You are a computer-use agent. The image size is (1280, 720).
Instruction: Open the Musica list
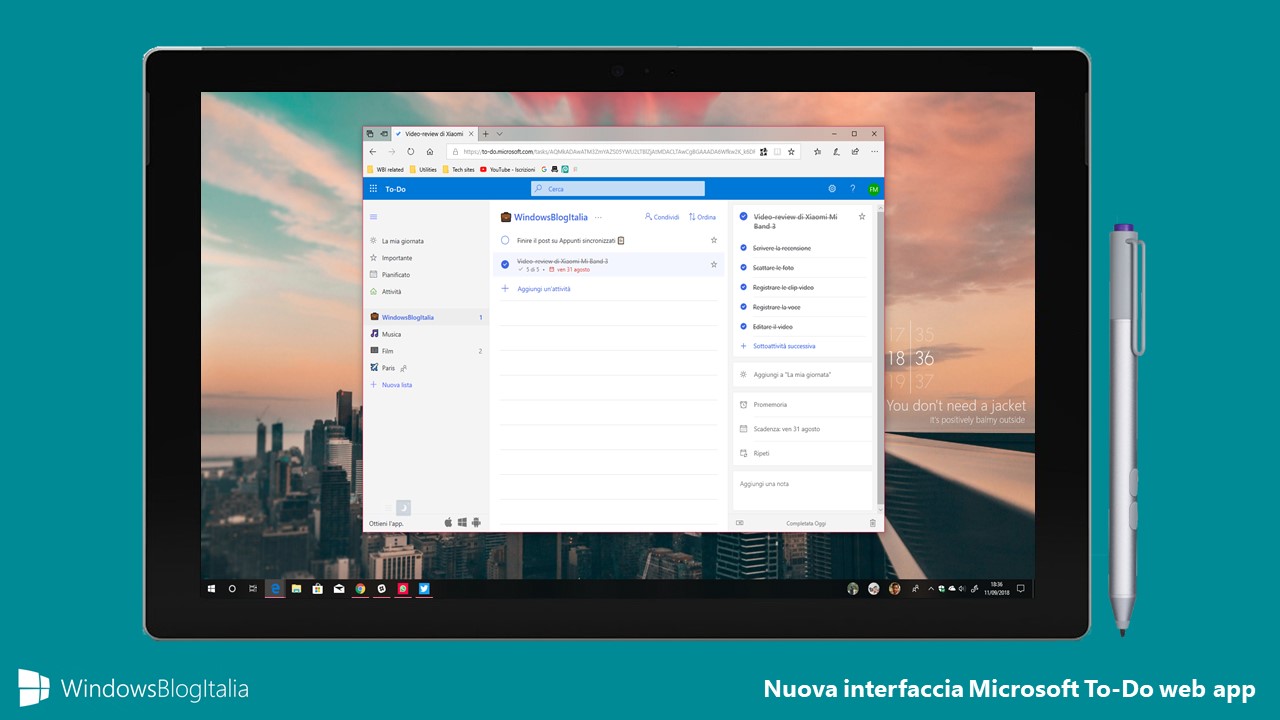coord(426,334)
